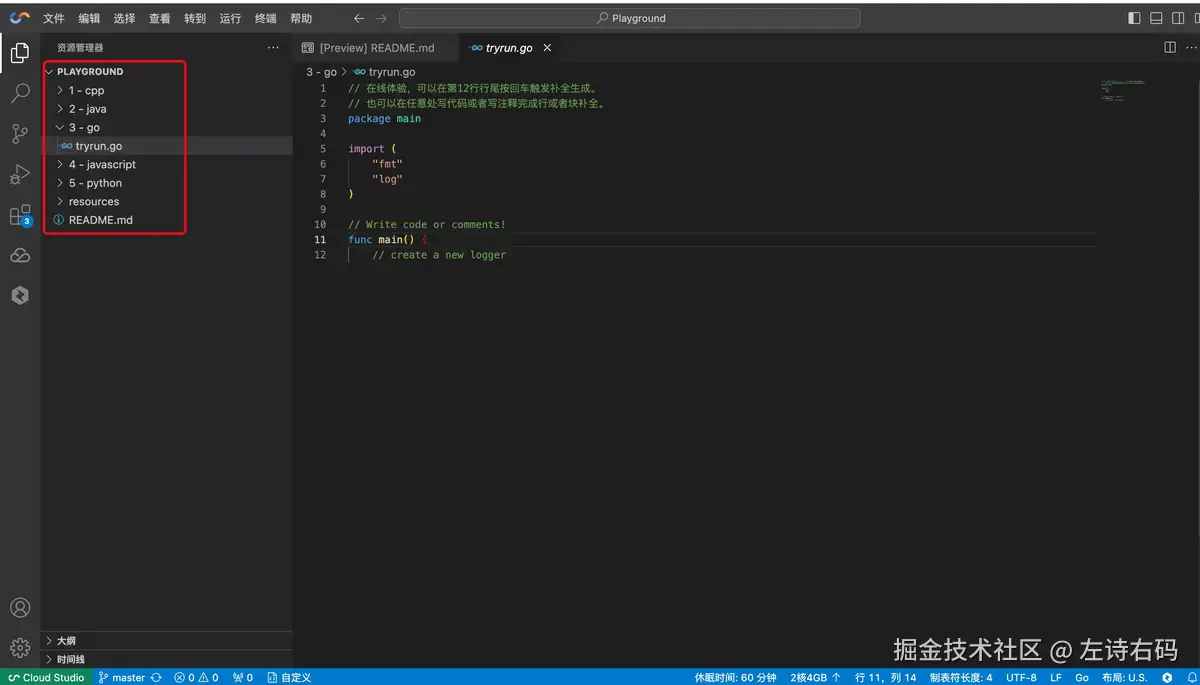Image resolution: width=1200 pixels, height=685 pixels.
Task: Go back with the left arrow
Action: [359, 18]
